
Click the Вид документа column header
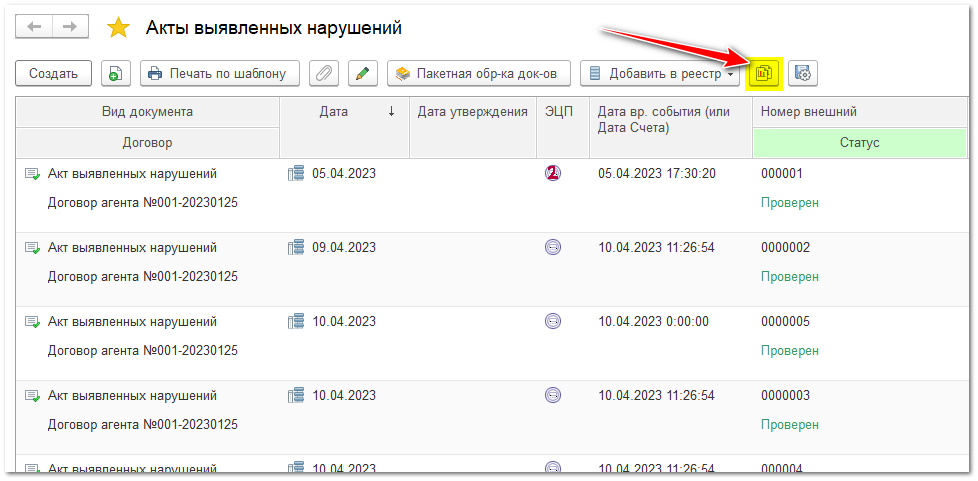[147, 112]
